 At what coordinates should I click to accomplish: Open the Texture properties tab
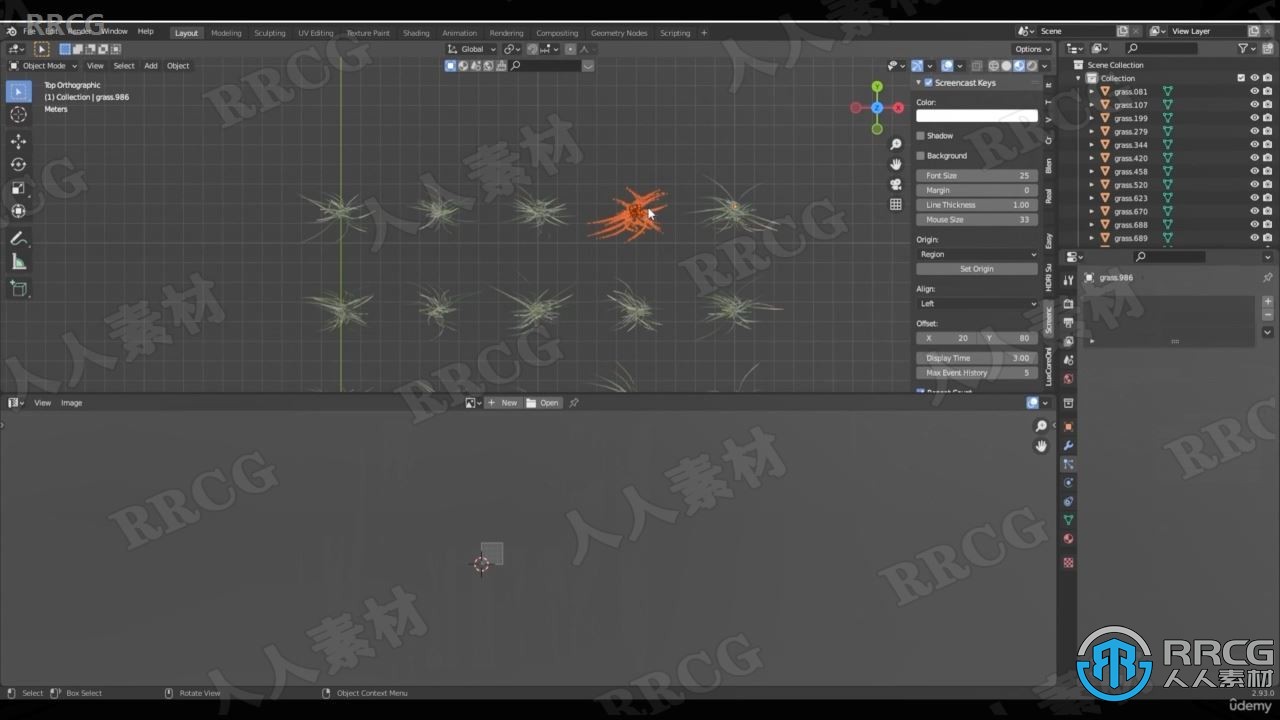tap(1068, 562)
